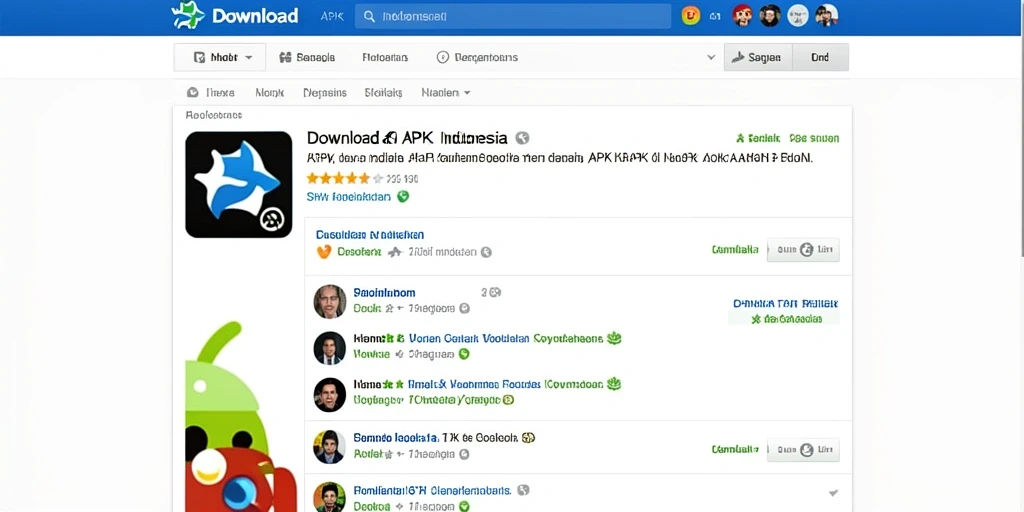Switch to the Sanaola tab

click(x=307, y=57)
